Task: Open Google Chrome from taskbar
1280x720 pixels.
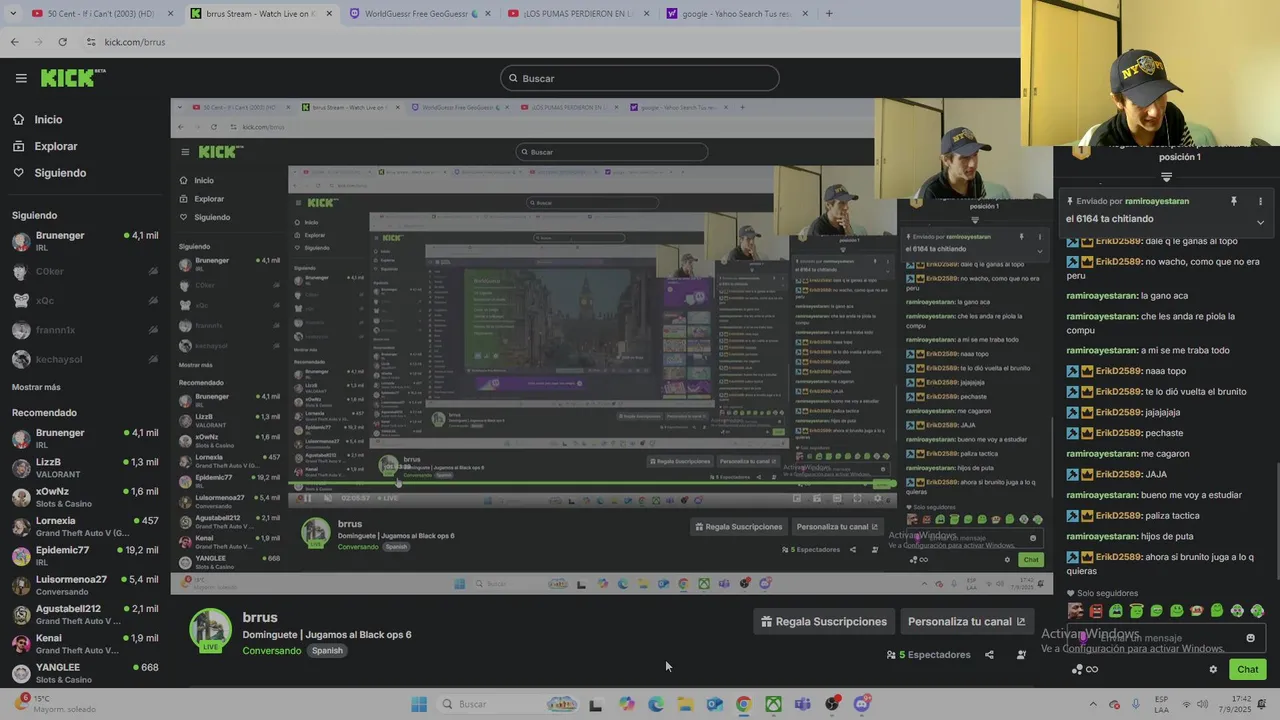Action: [x=743, y=704]
